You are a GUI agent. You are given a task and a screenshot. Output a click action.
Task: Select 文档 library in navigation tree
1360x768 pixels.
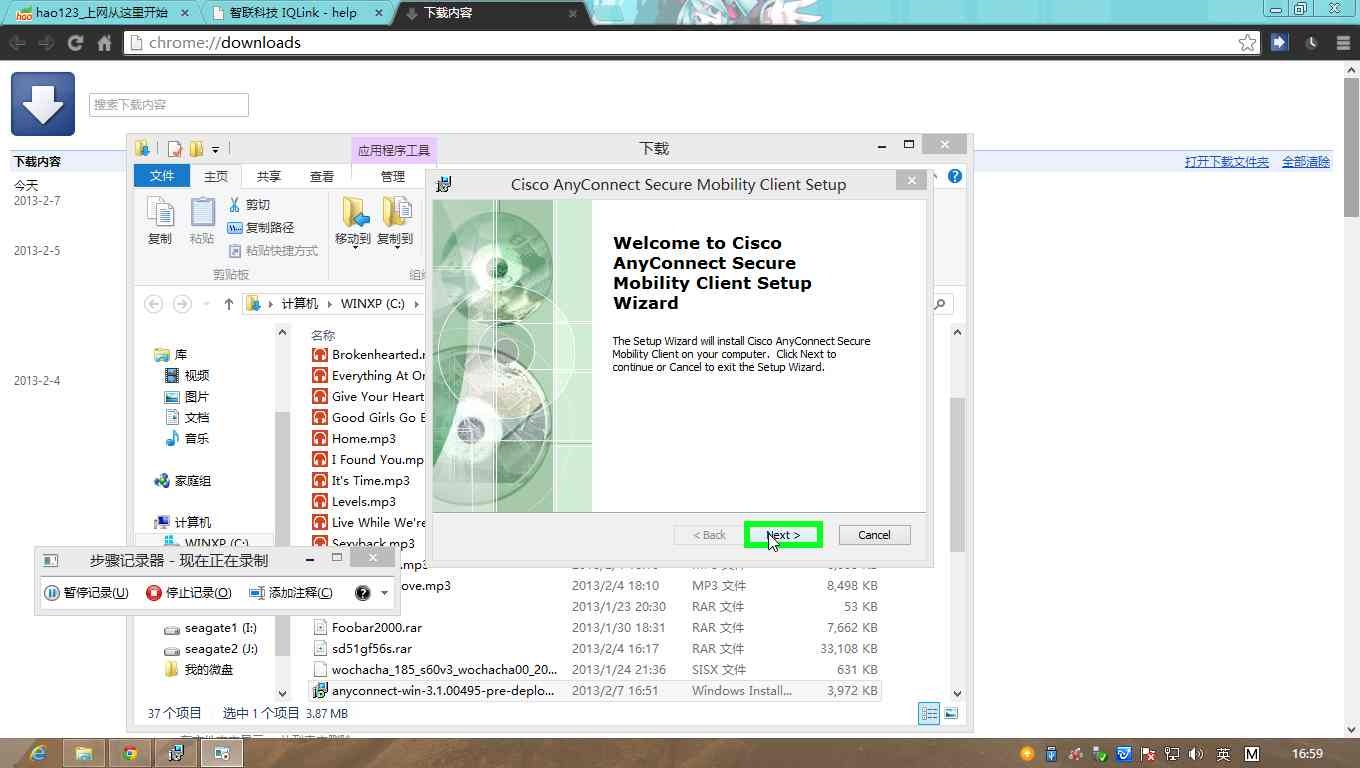187,417
